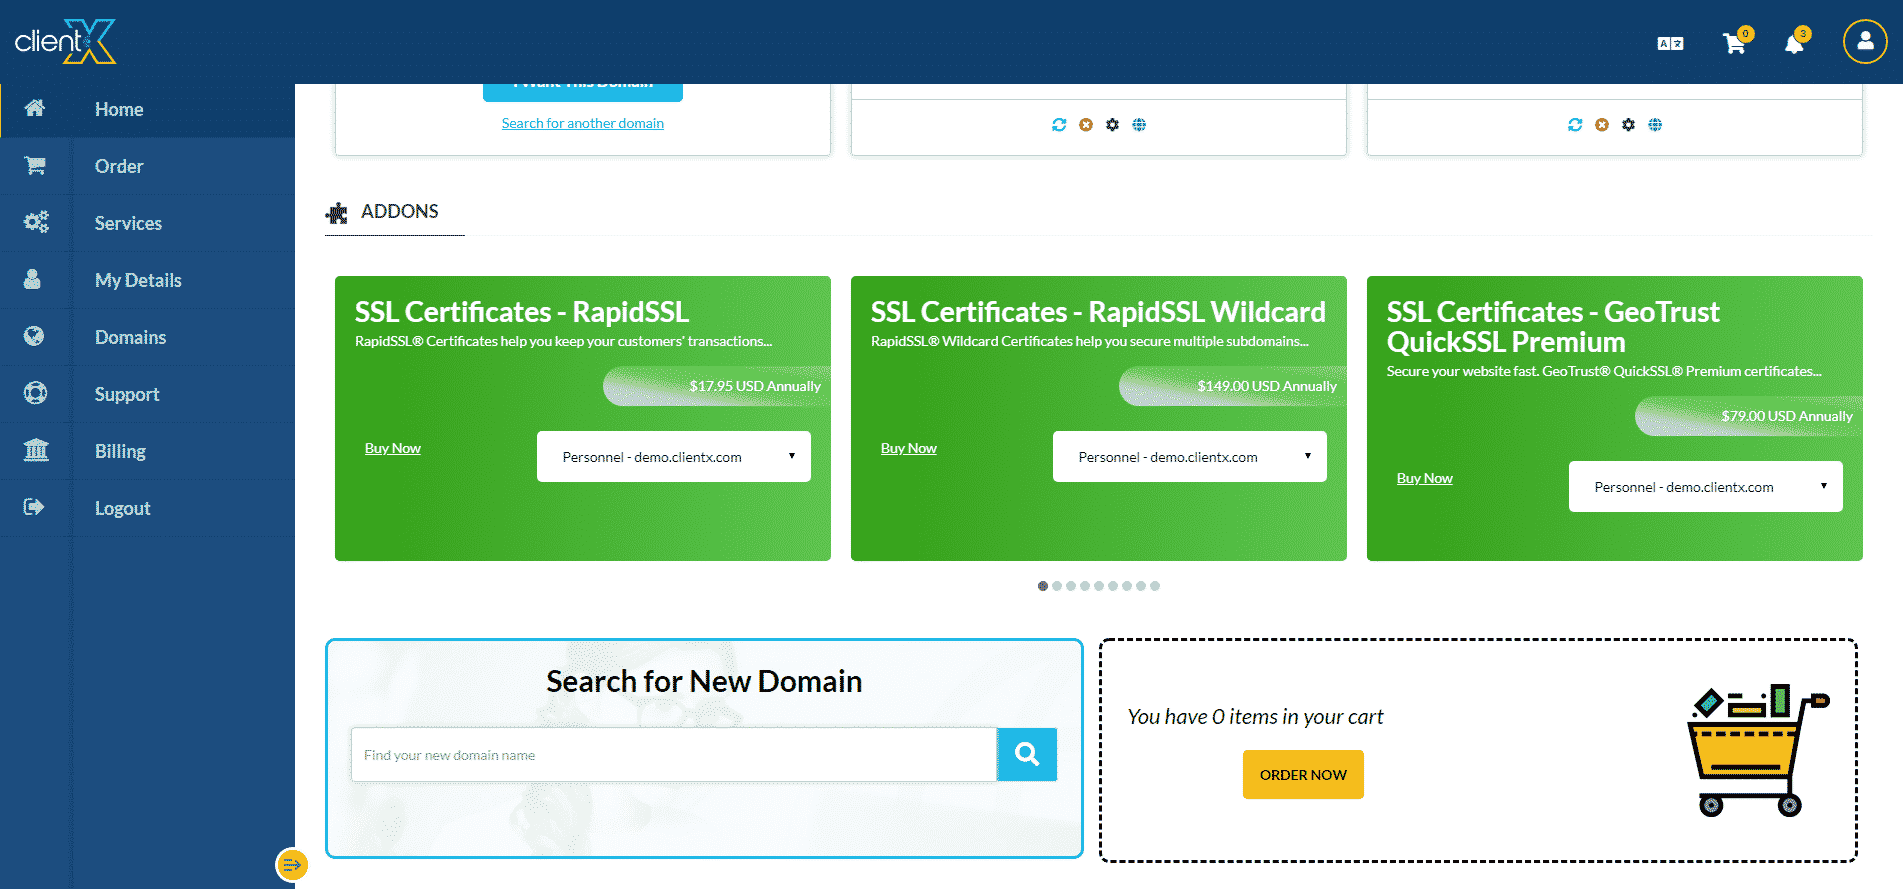Click Buy Now for RapidSSL Wildcard
This screenshot has width=1903, height=889.
908,448
